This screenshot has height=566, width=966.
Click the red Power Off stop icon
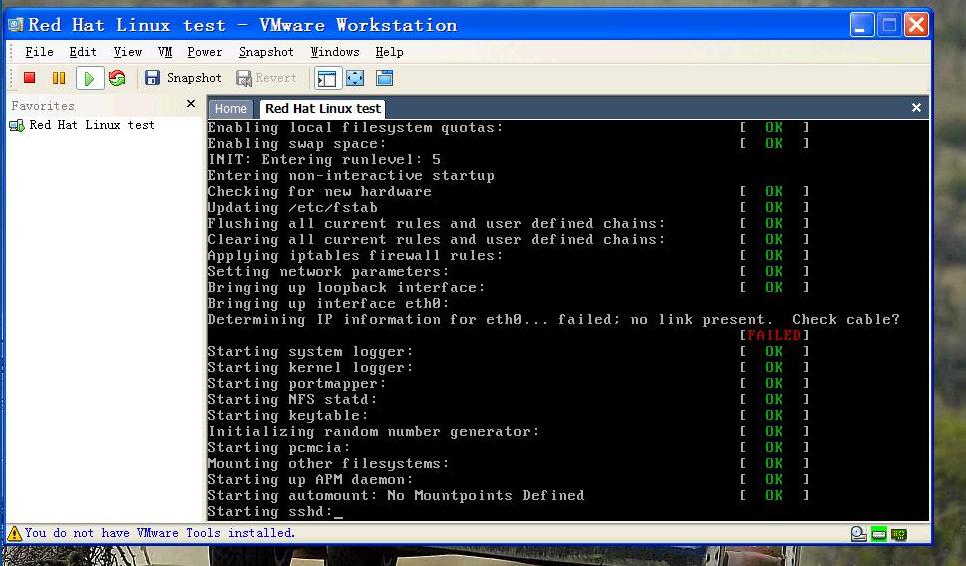(29, 78)
